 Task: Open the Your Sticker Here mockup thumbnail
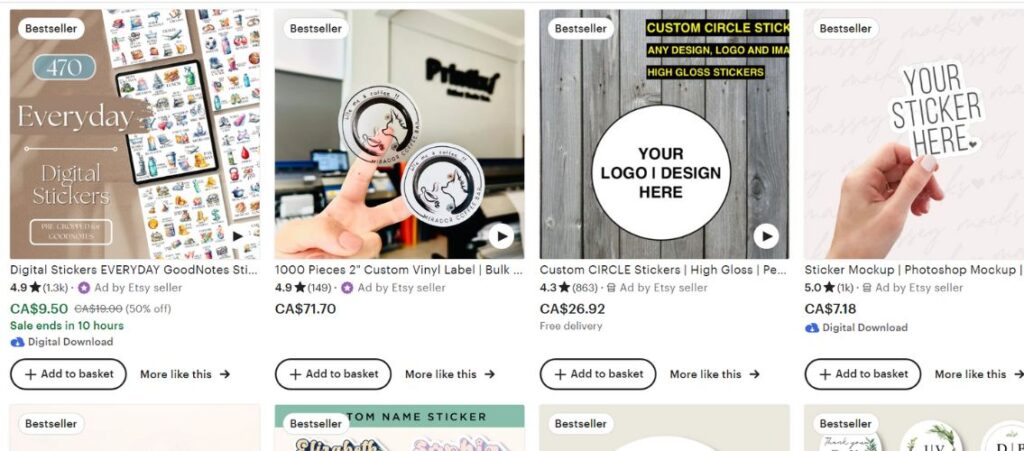point(914,134)
